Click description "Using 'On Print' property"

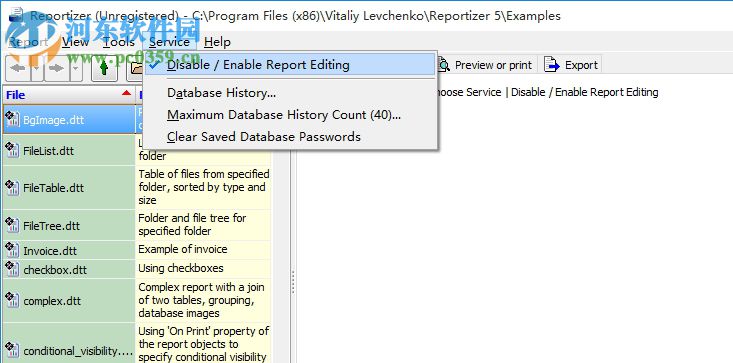[x=203, y=344]
